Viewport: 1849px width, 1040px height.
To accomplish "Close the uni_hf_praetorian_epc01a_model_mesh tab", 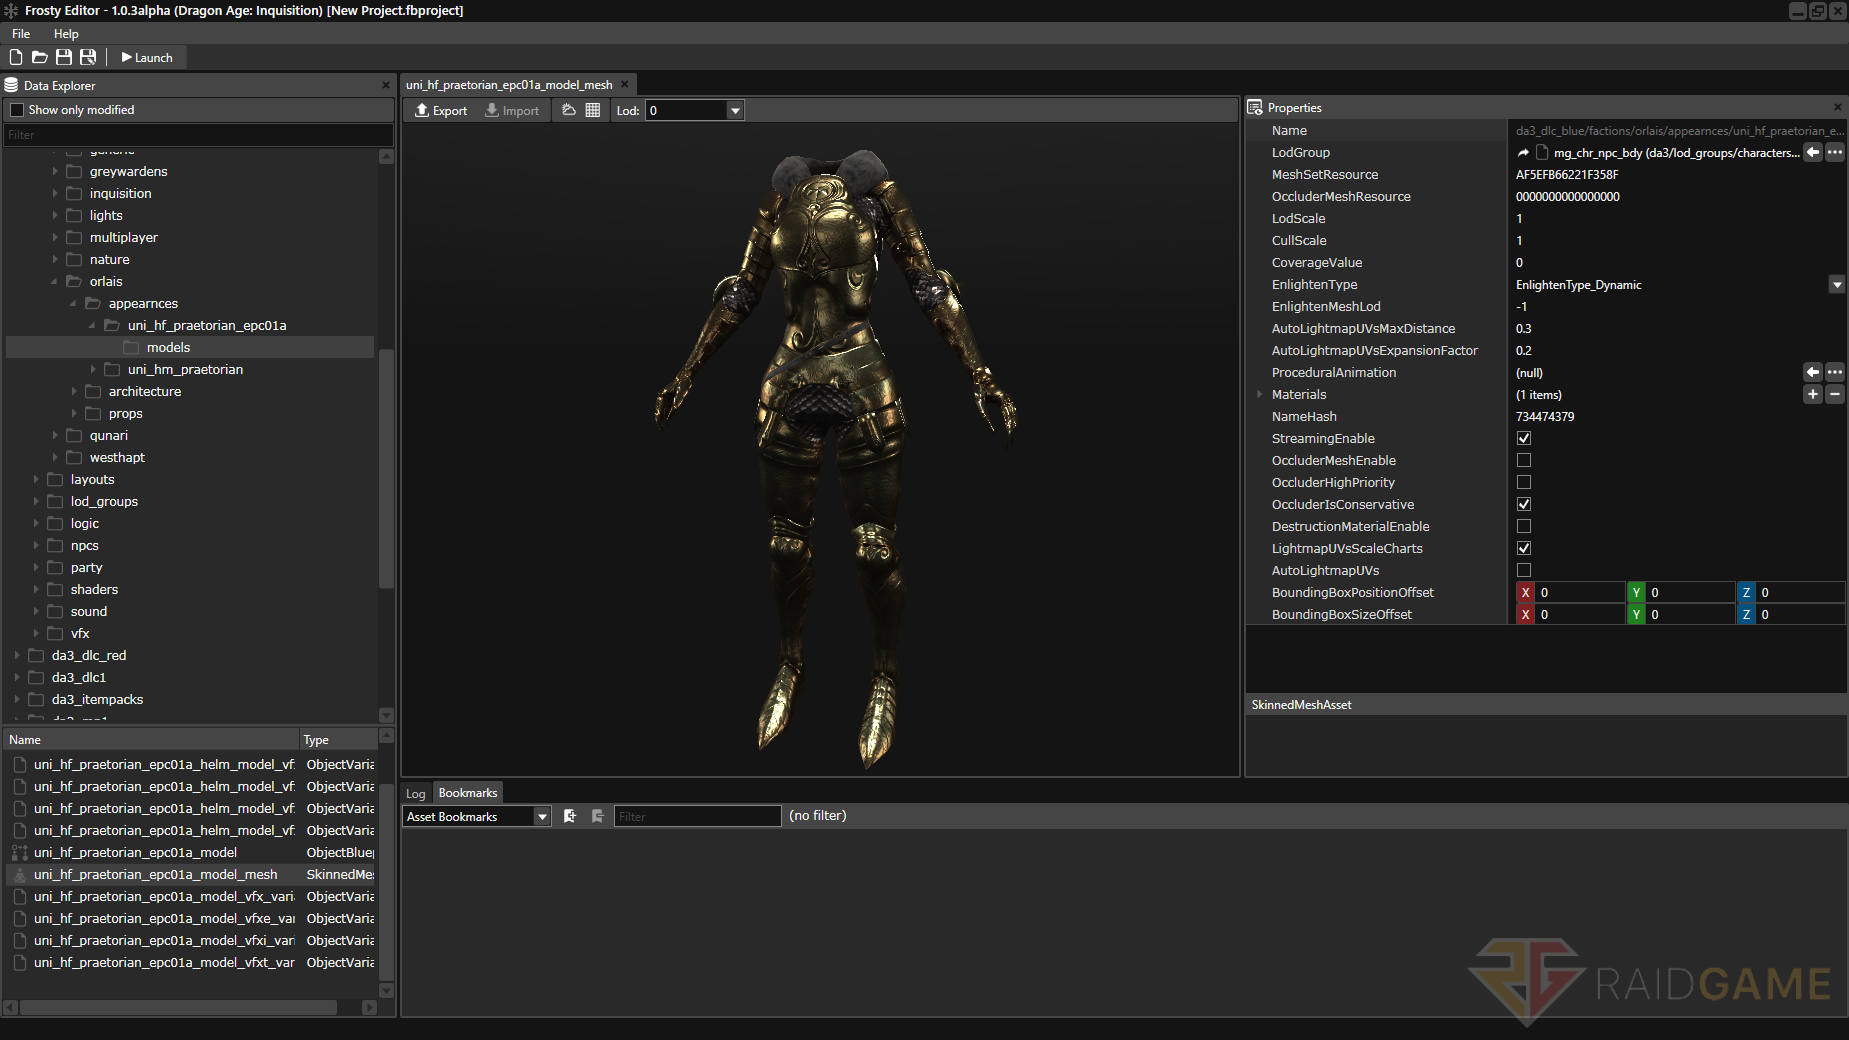I will pyautogui.click(x=625, y=84).
